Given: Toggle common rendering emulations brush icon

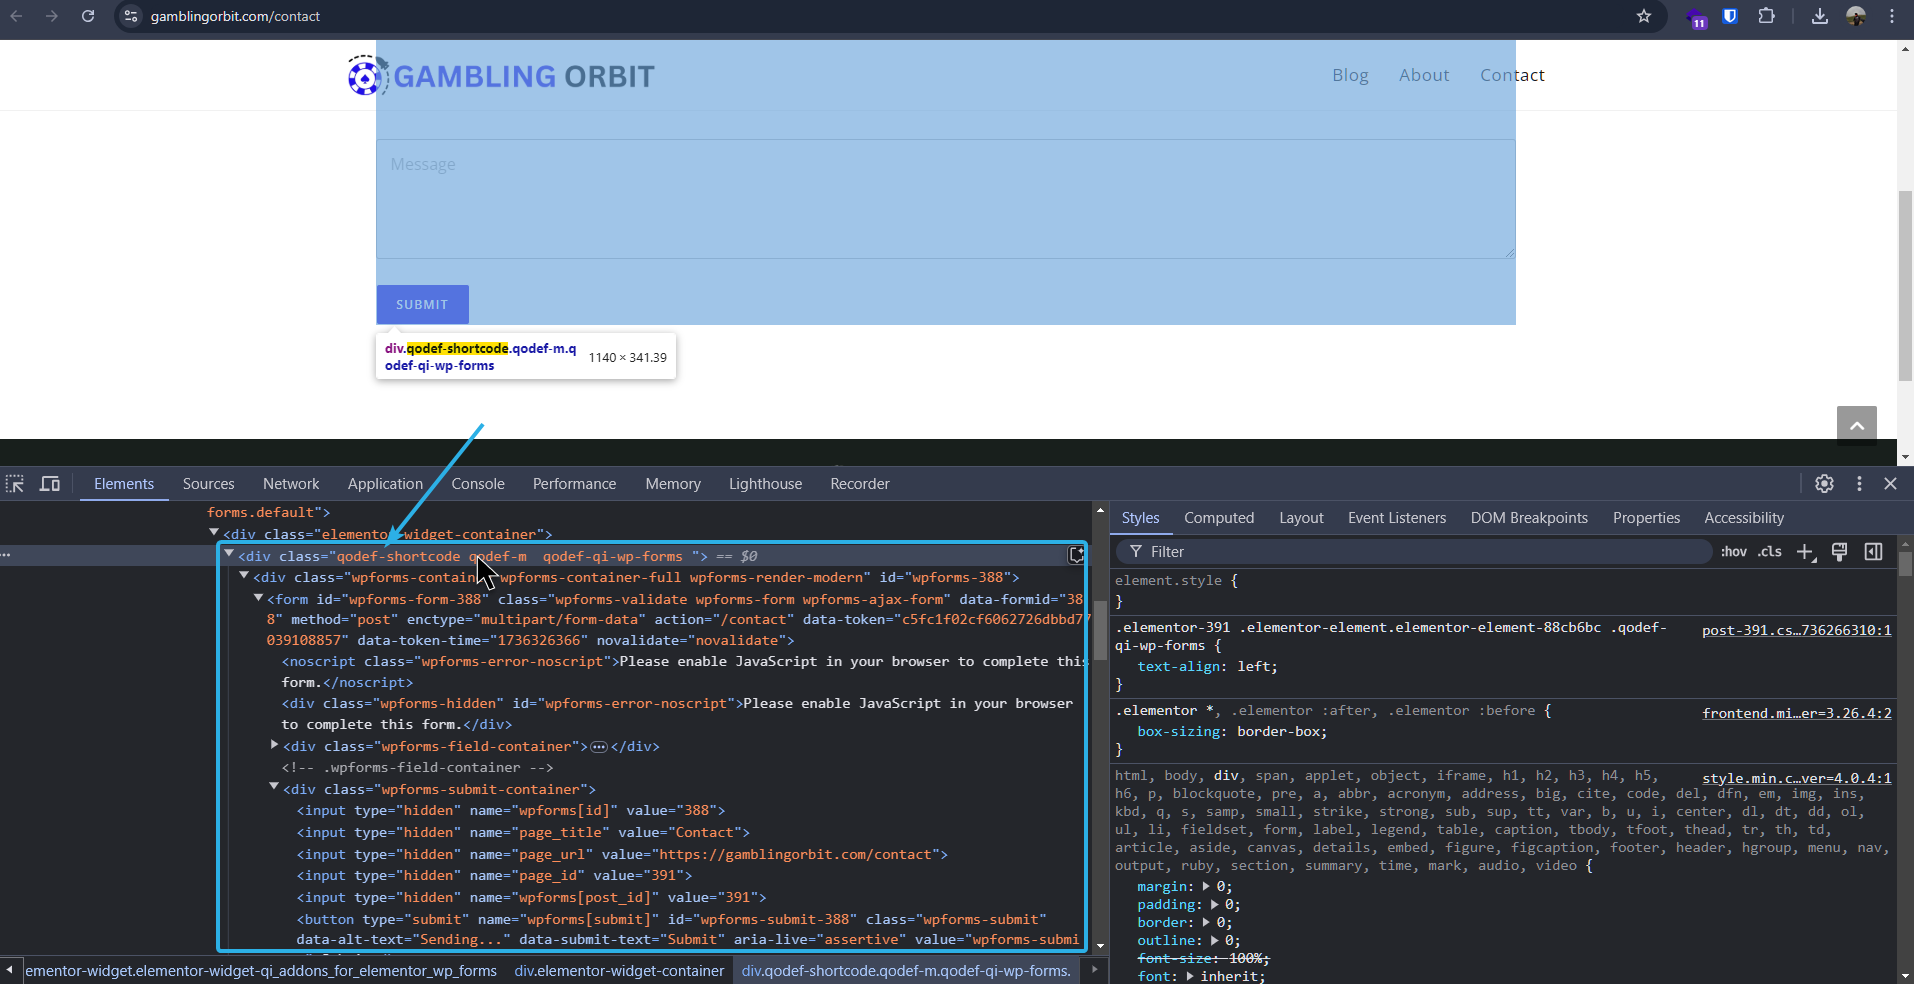Looking at the screenshot, I should pyautogui.click(x=1839, y=552).
